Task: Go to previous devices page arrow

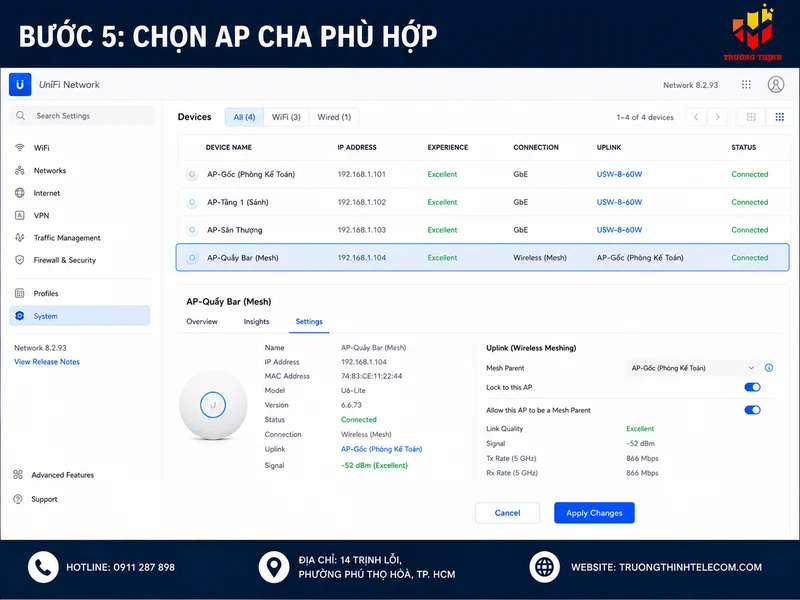Action: pyautogui.click(x=696, y=117)
